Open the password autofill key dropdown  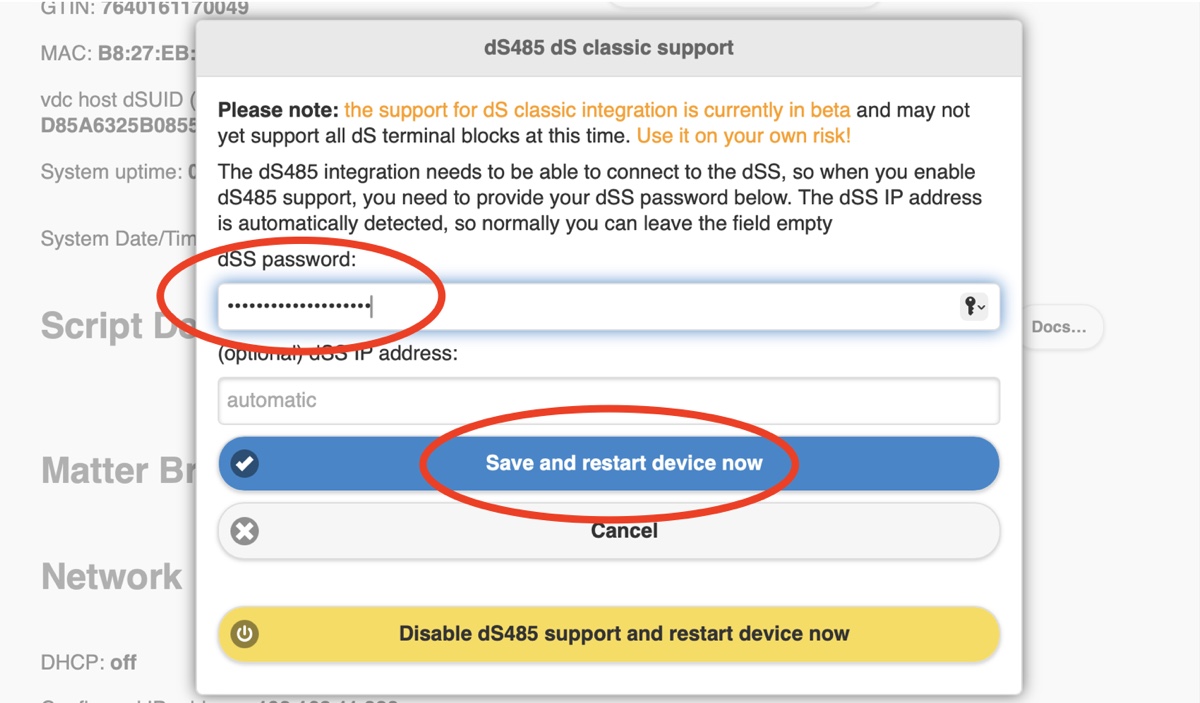point(973,308)
